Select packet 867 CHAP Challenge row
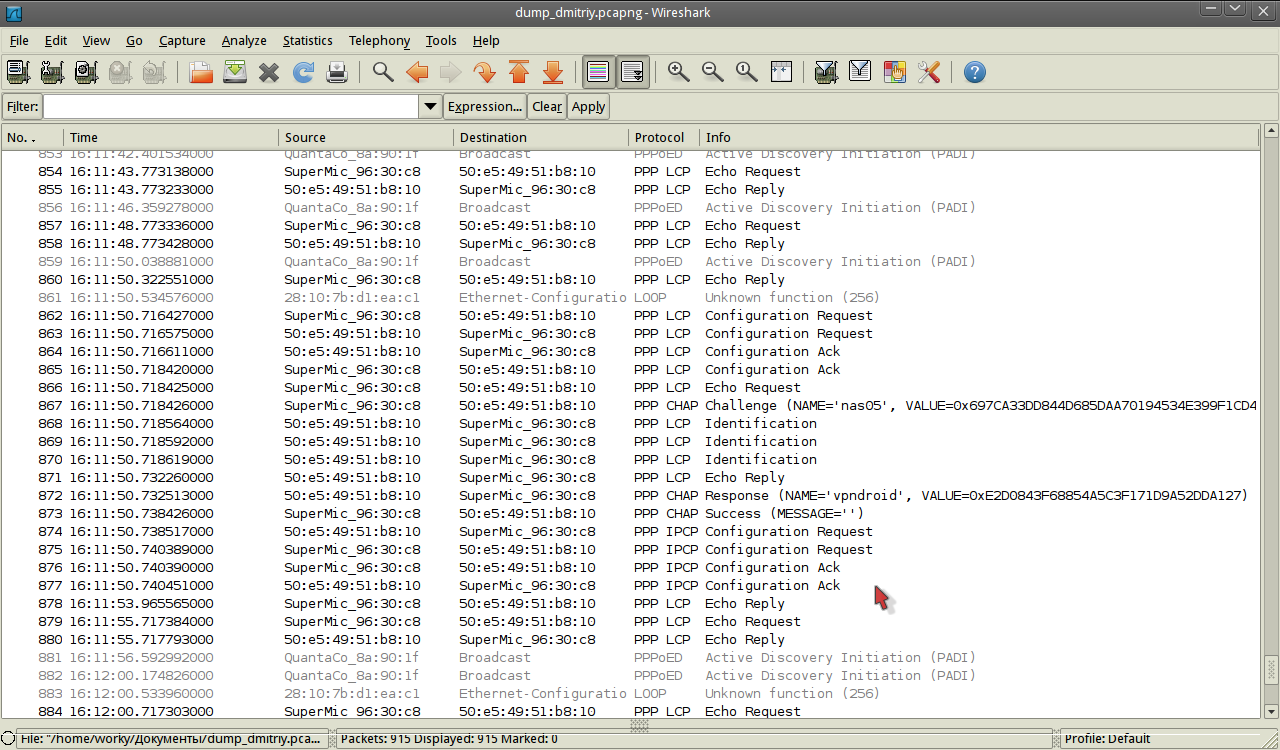Image resolution: width=1280 pixels, height=750 pixels. (630, 405)
